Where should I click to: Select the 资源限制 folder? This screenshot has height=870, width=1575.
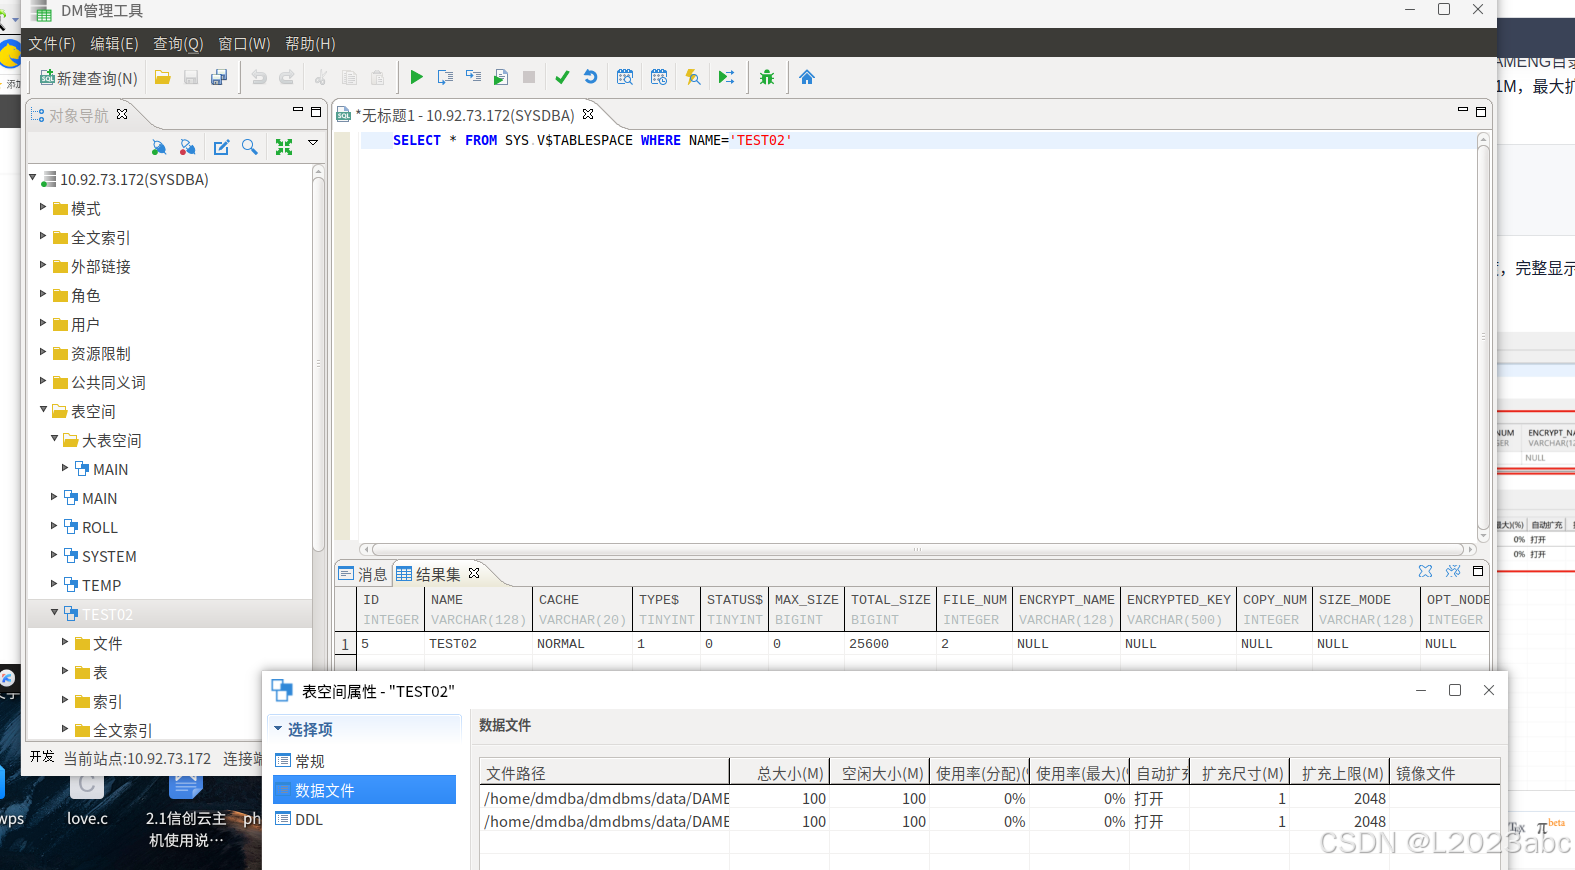click(100, 353)
